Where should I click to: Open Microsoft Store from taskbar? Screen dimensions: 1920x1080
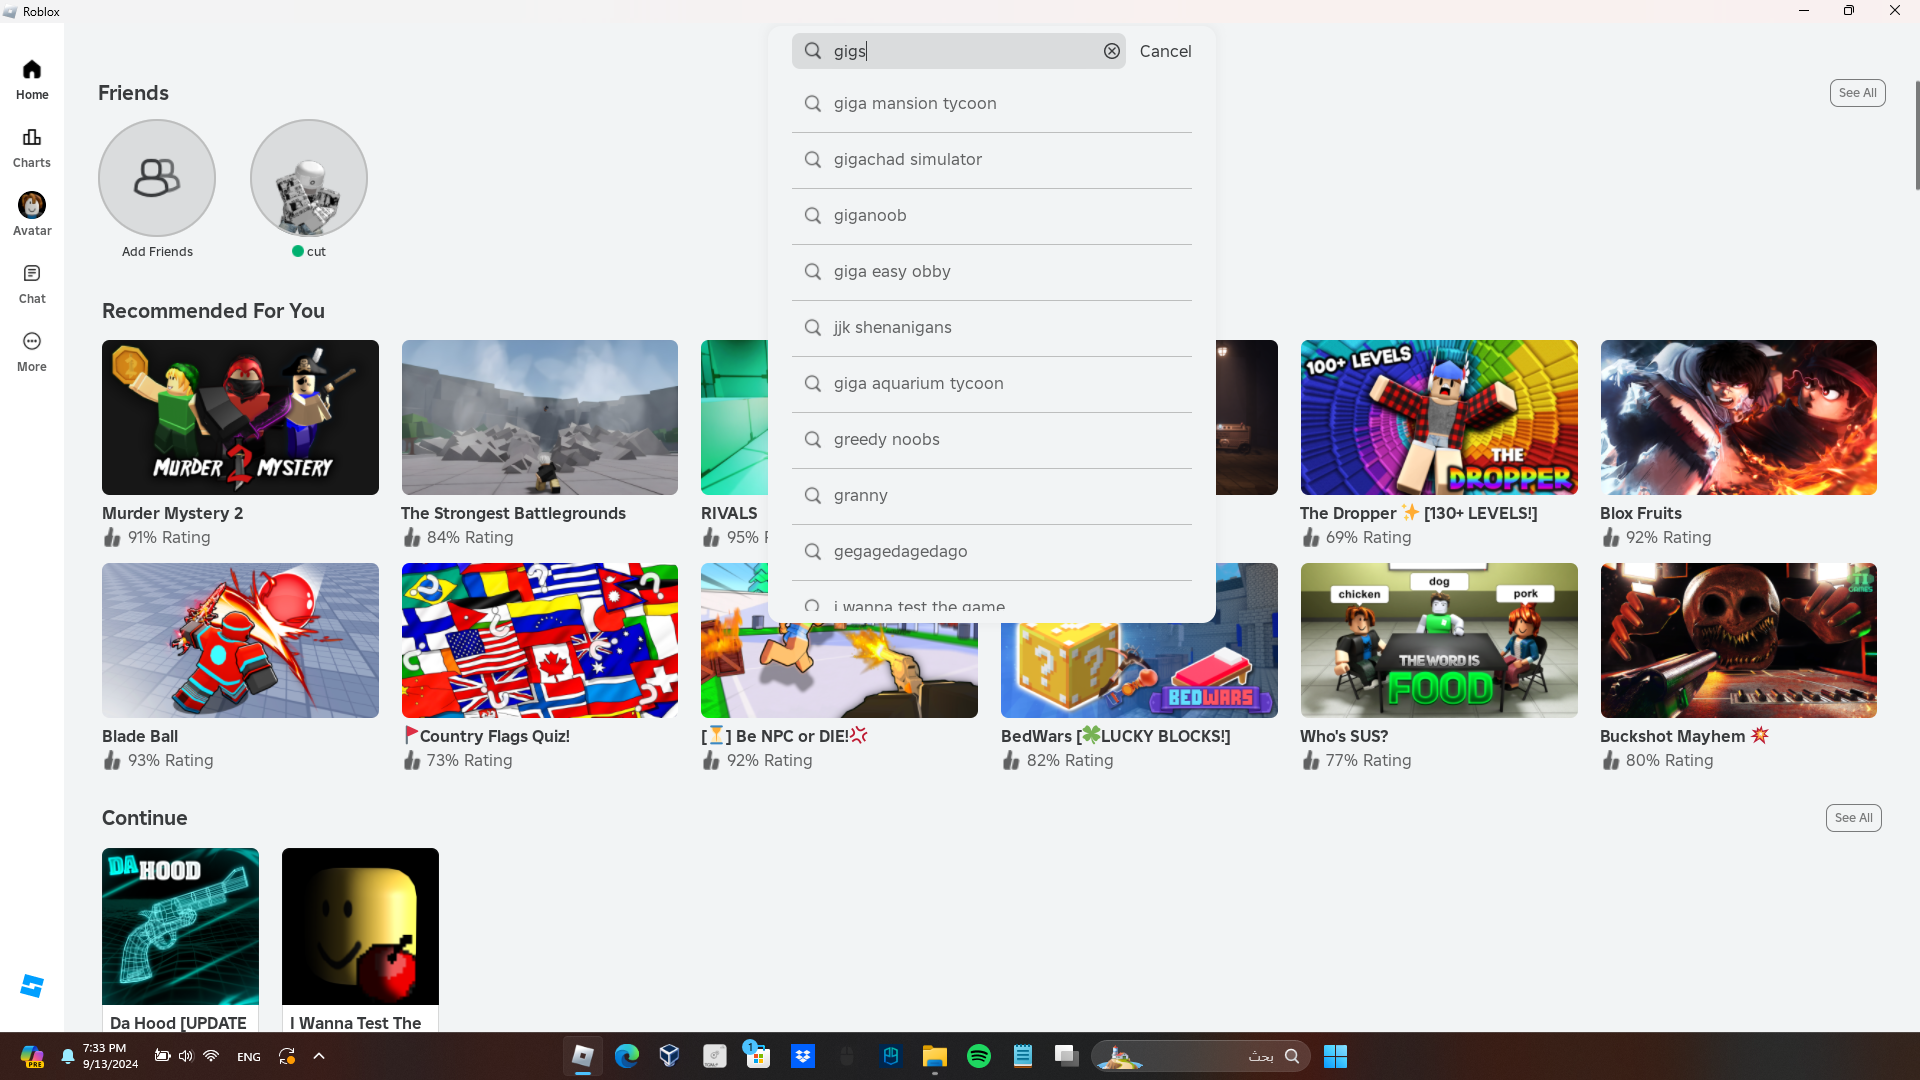click(757, 1056)
